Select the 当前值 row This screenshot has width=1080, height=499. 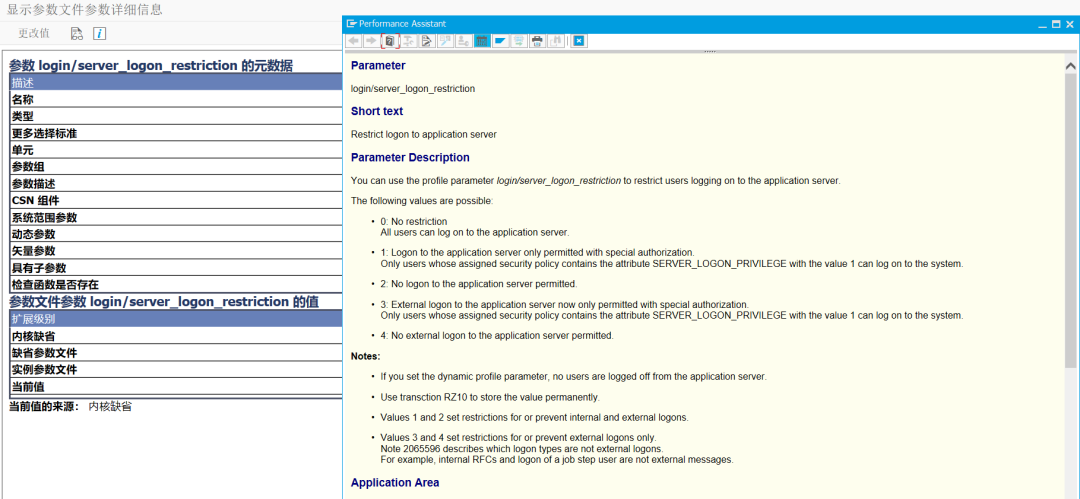click(176, 387)
